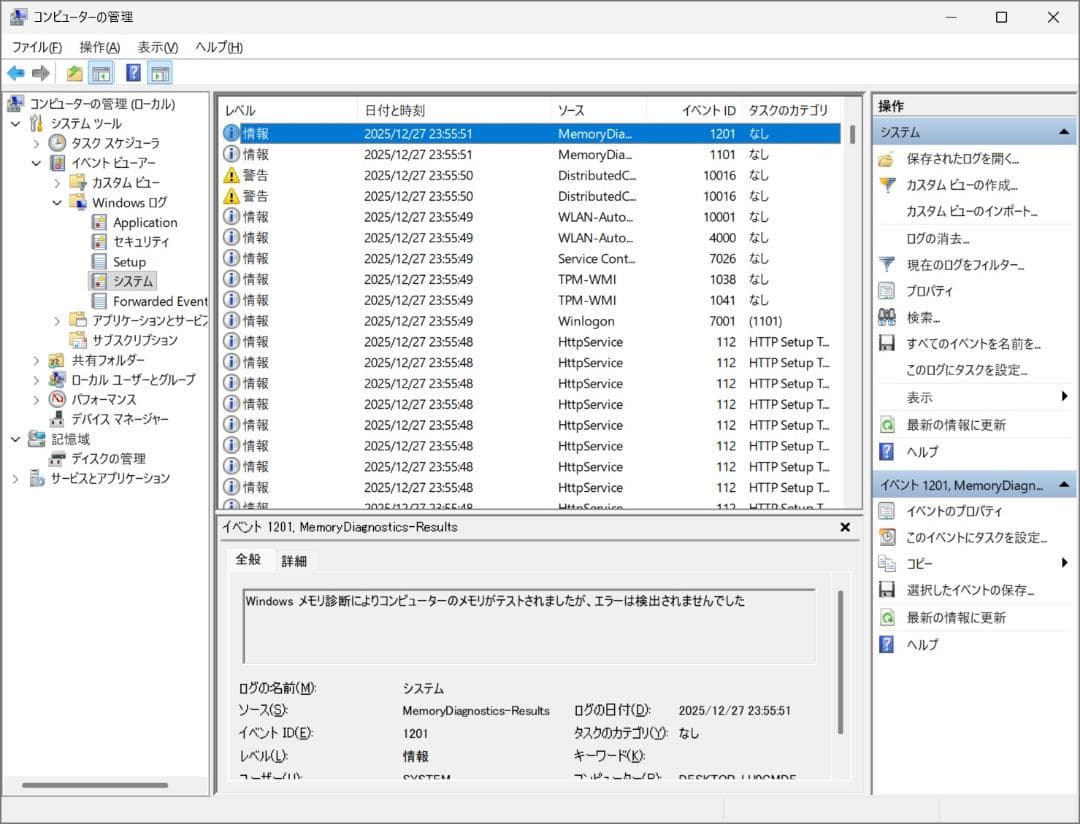Click 検索 binoculars action

click(x=886, y=318)
